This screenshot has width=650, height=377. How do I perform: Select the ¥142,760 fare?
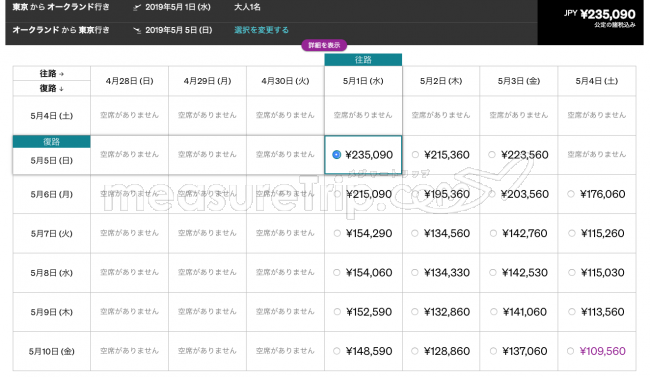click(x=493, y=233)
